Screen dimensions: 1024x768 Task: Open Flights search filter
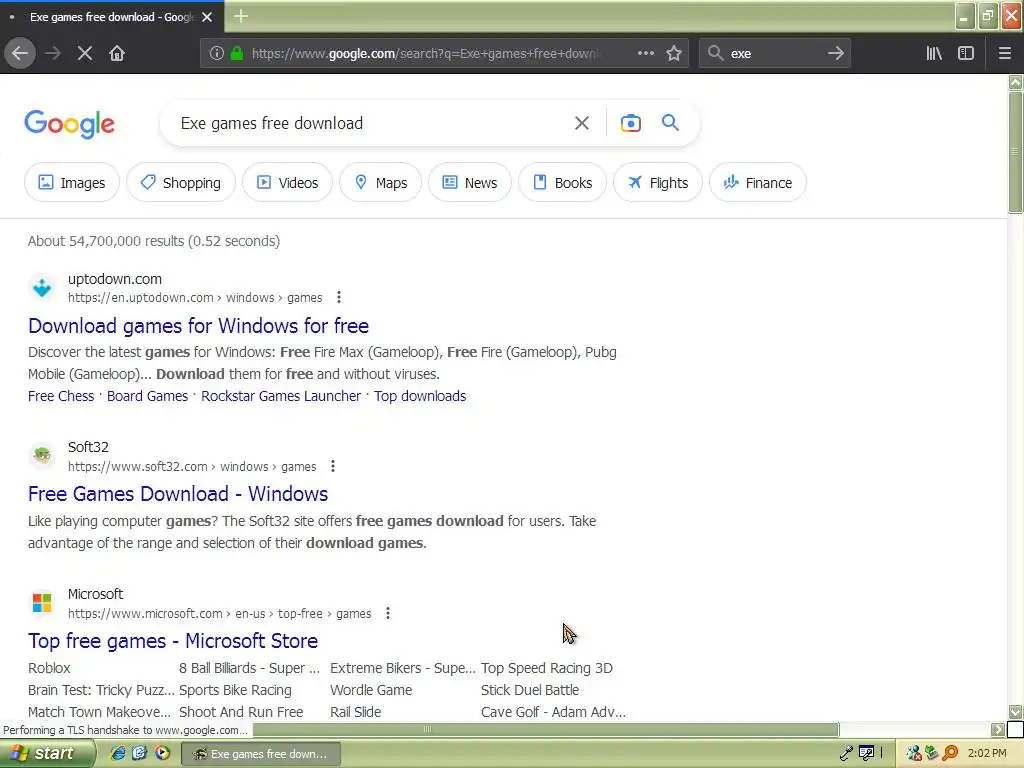coord(658,183)
